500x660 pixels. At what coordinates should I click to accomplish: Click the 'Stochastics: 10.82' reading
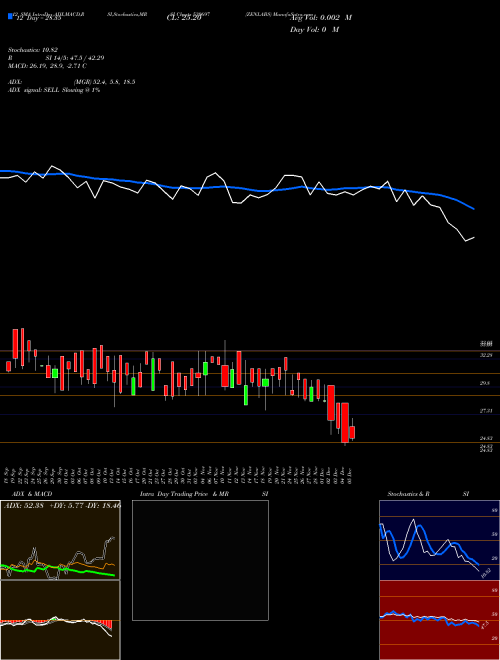coord(33,50)
